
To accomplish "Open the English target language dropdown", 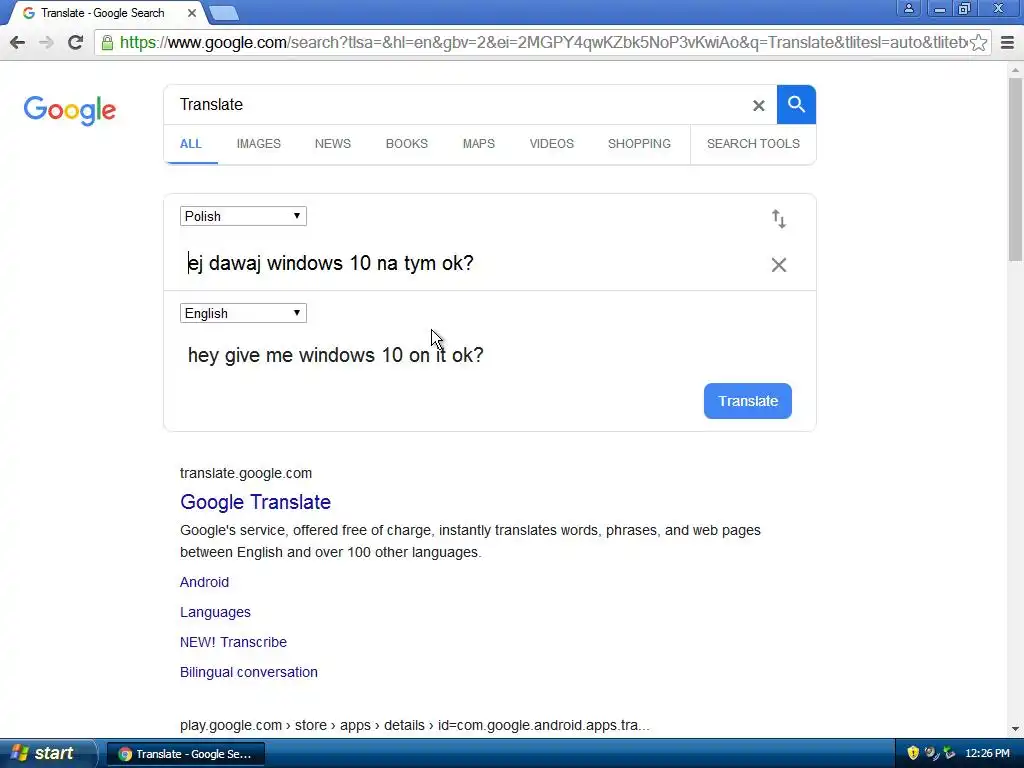I will coord(243,313).
